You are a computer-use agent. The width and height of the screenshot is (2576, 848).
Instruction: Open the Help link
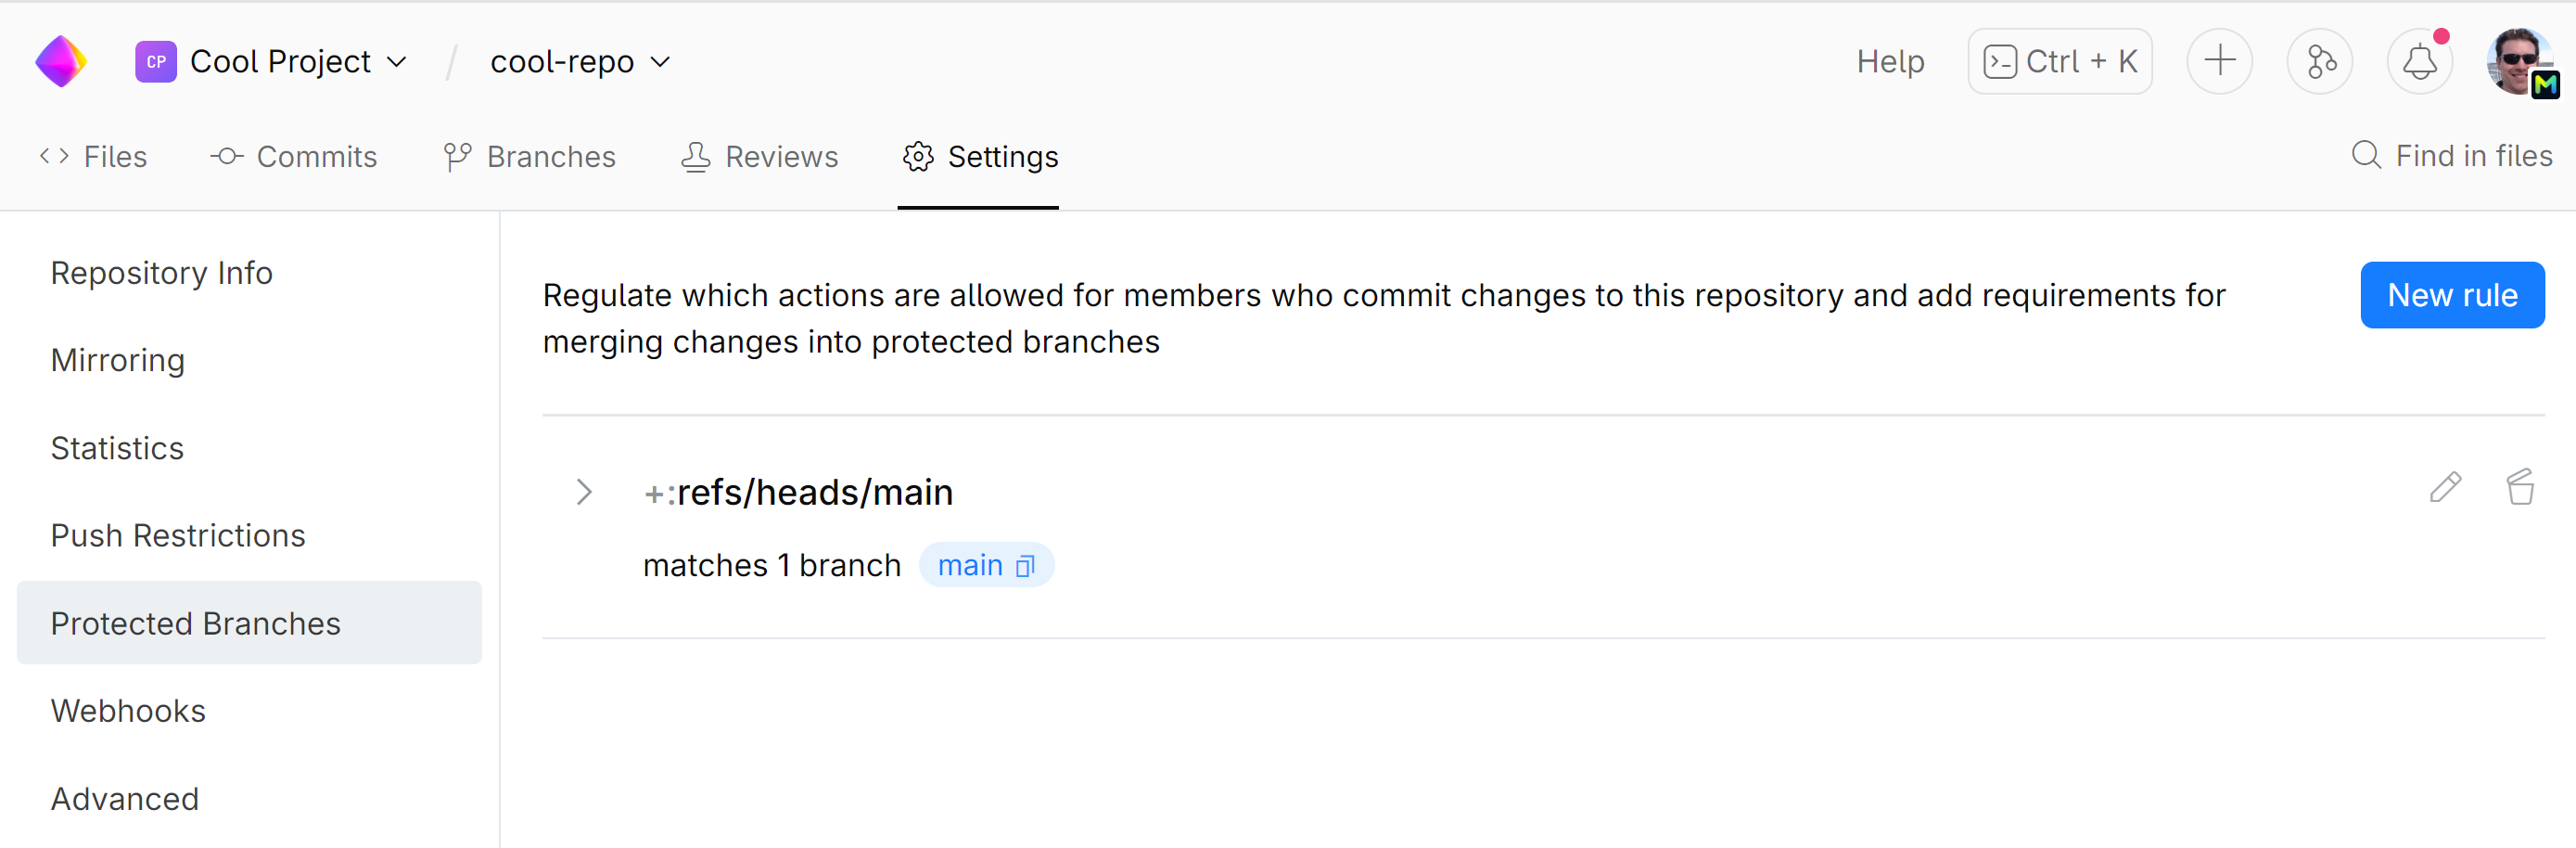tap(1890, 62)
